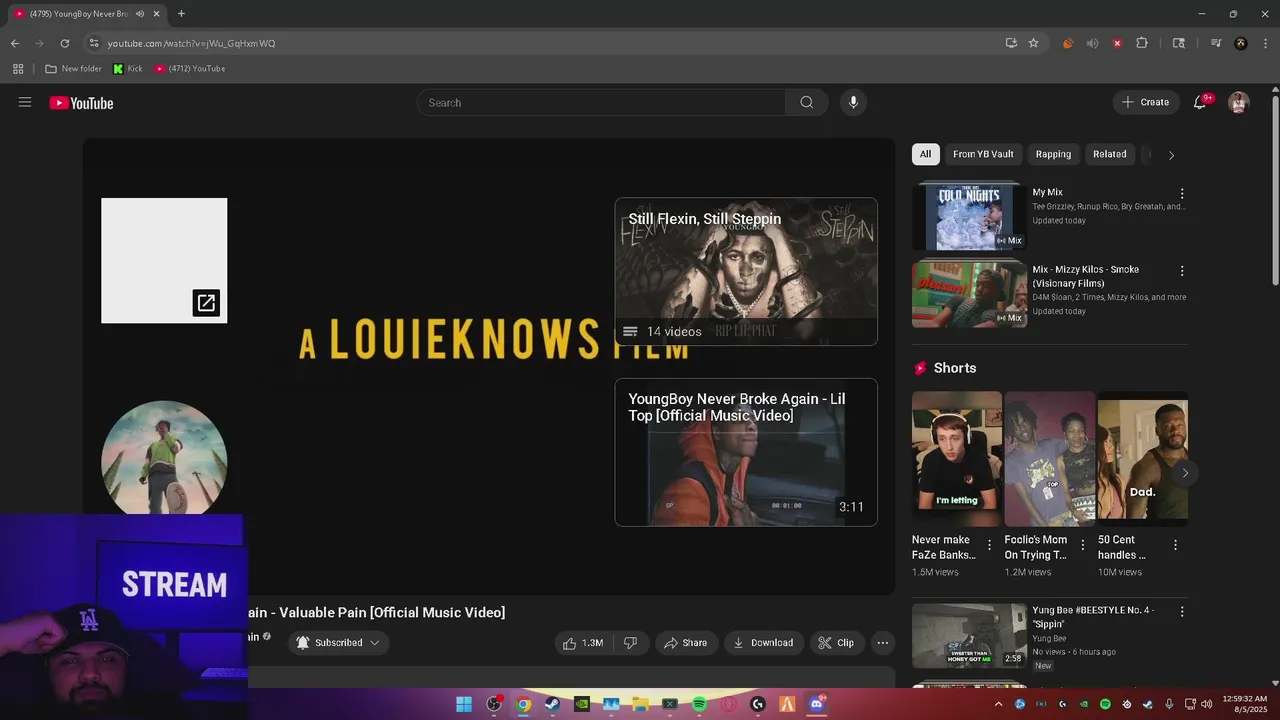Open options for the My Mix item
Viewport: 1280px width, 720px height.
1182,193
